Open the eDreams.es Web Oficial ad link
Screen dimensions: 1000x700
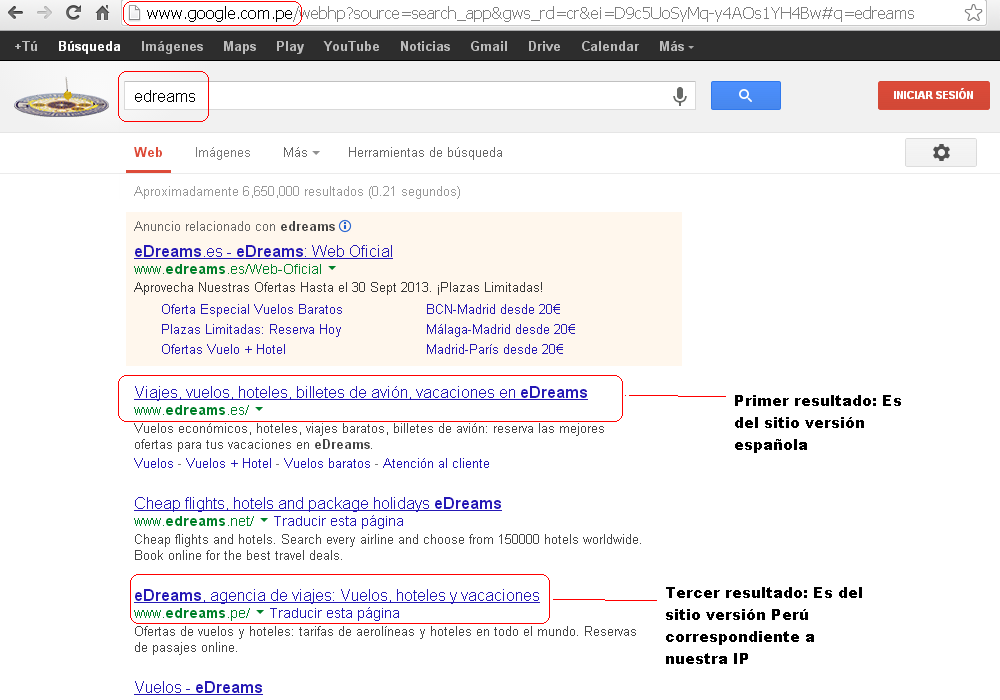[263, 251]
